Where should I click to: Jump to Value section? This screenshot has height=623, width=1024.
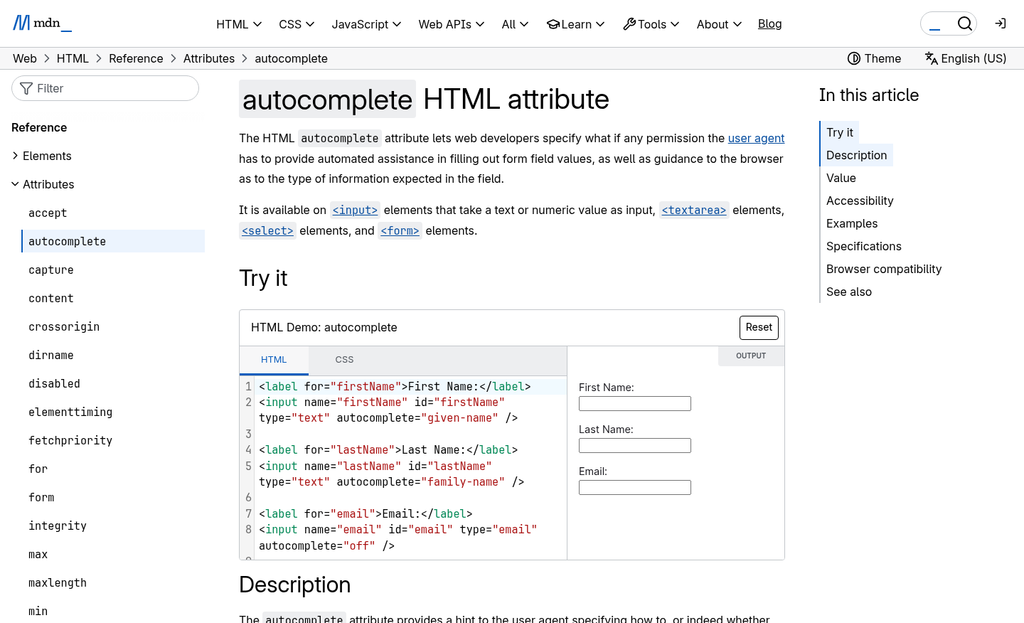pos(841,178)
